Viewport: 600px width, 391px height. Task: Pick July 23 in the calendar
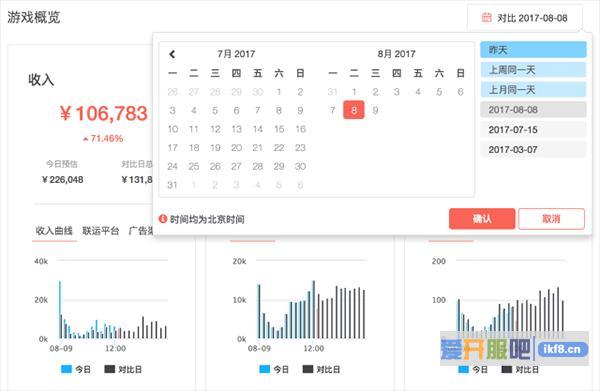point(300,148)
